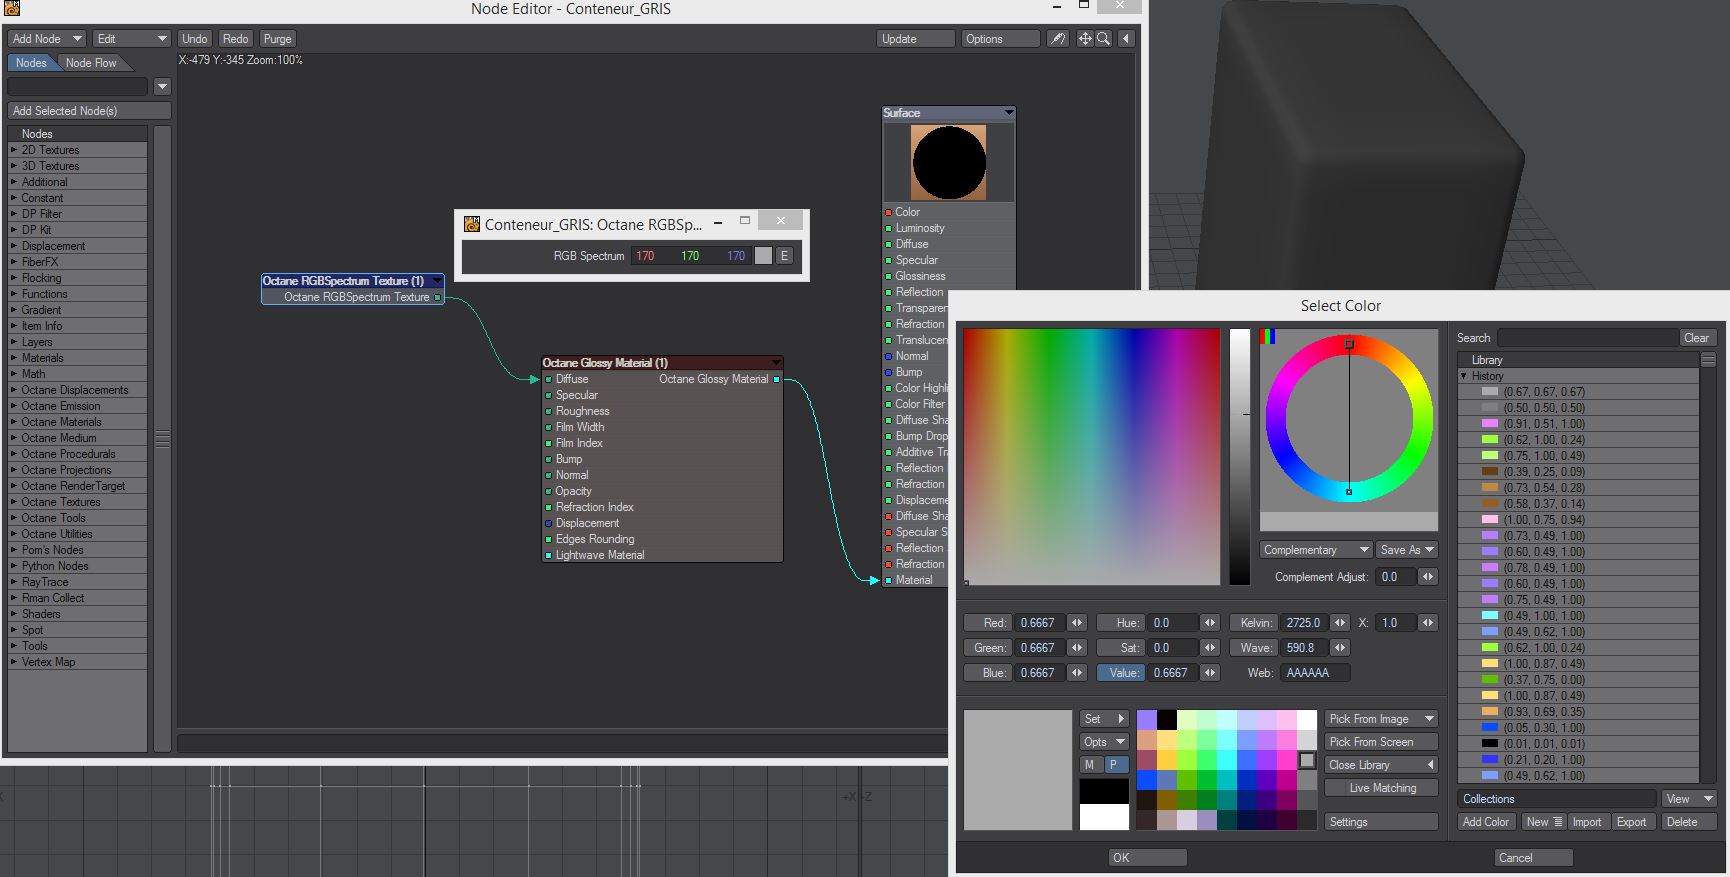The width and height of the screenshot is (1730, 877).
Task: Open the View dropdown in Collections
Action: [x=1689, y=799]
